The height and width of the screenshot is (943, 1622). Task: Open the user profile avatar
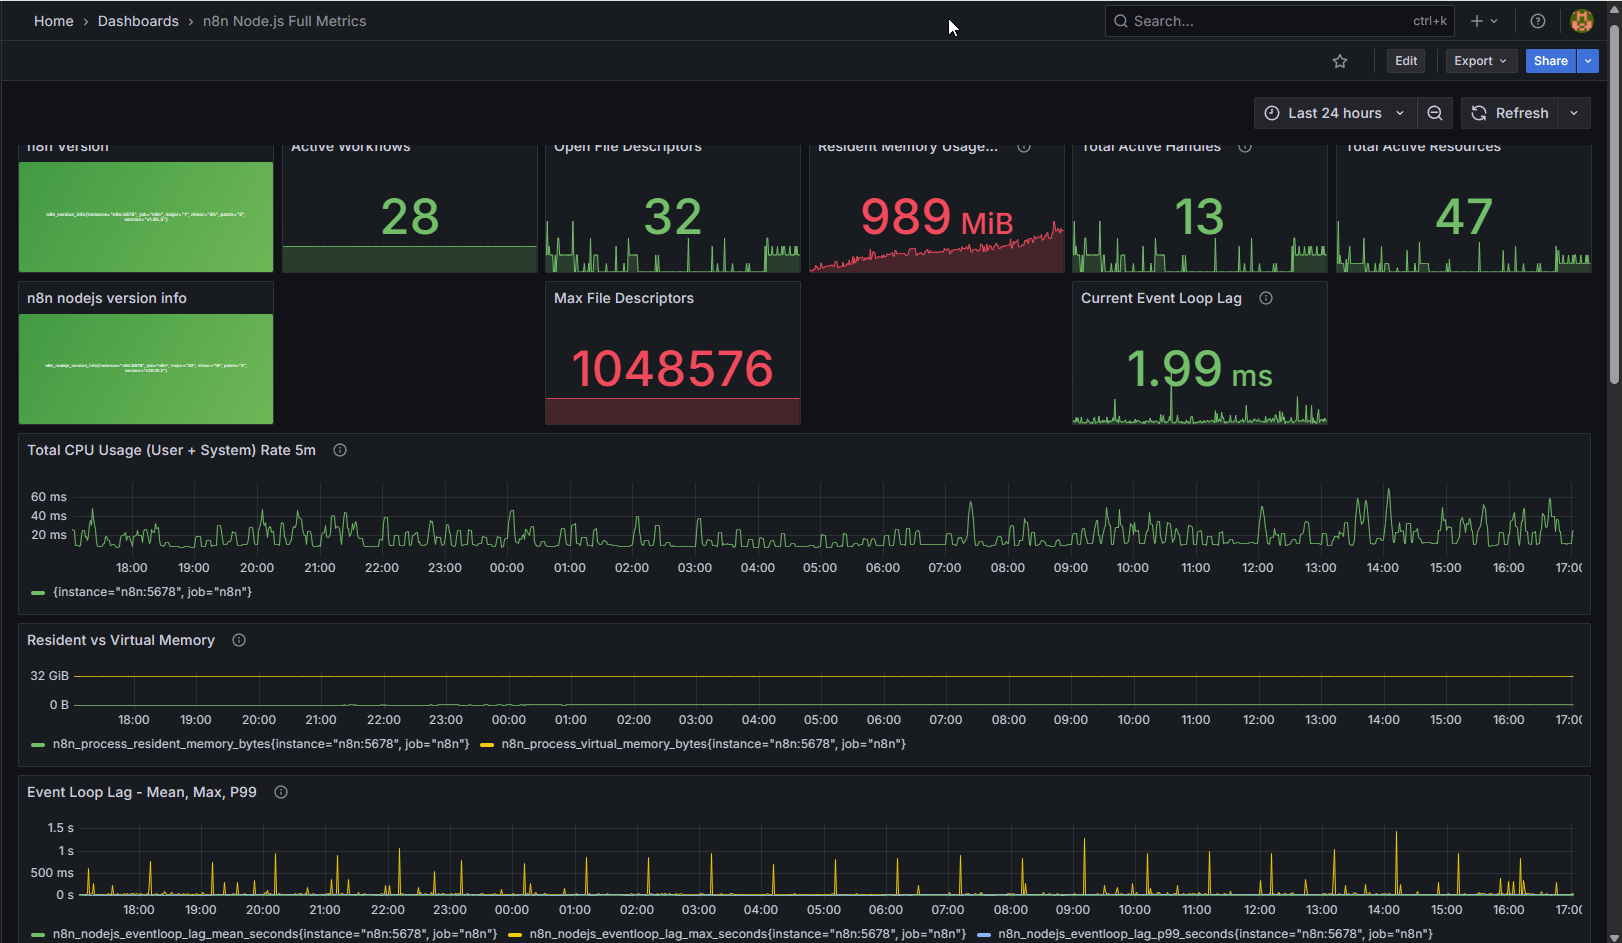[x=1582, y=21]
